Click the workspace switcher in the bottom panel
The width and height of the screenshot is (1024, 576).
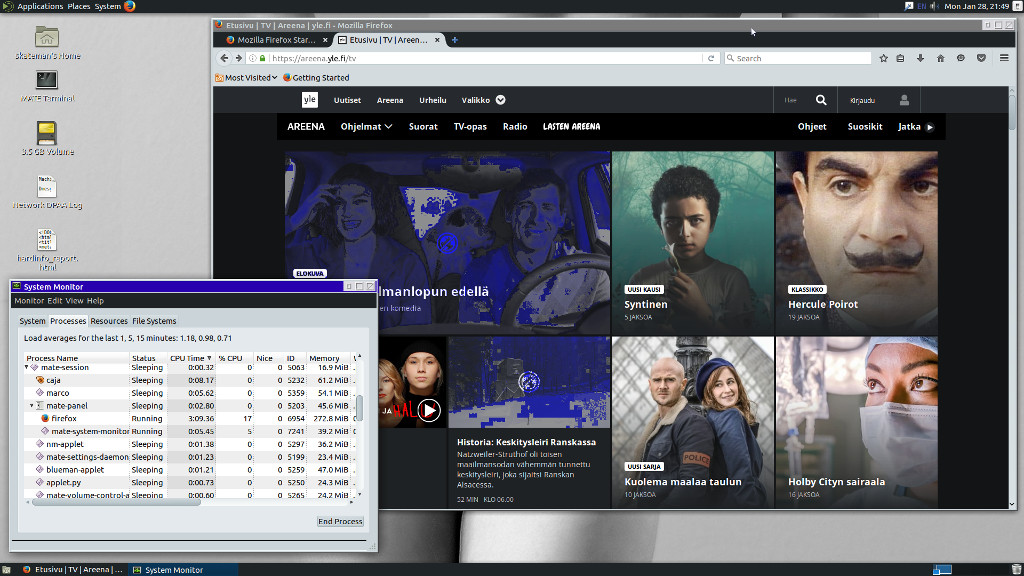[x=942, y=569]
